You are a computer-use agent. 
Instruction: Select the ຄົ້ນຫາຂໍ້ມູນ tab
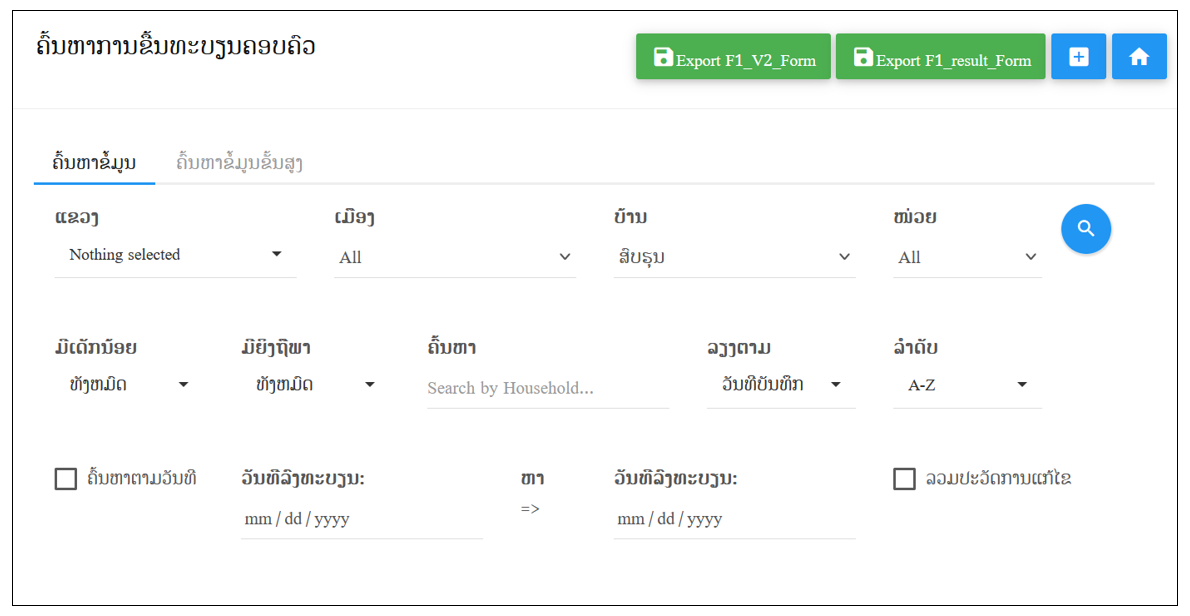95,162
